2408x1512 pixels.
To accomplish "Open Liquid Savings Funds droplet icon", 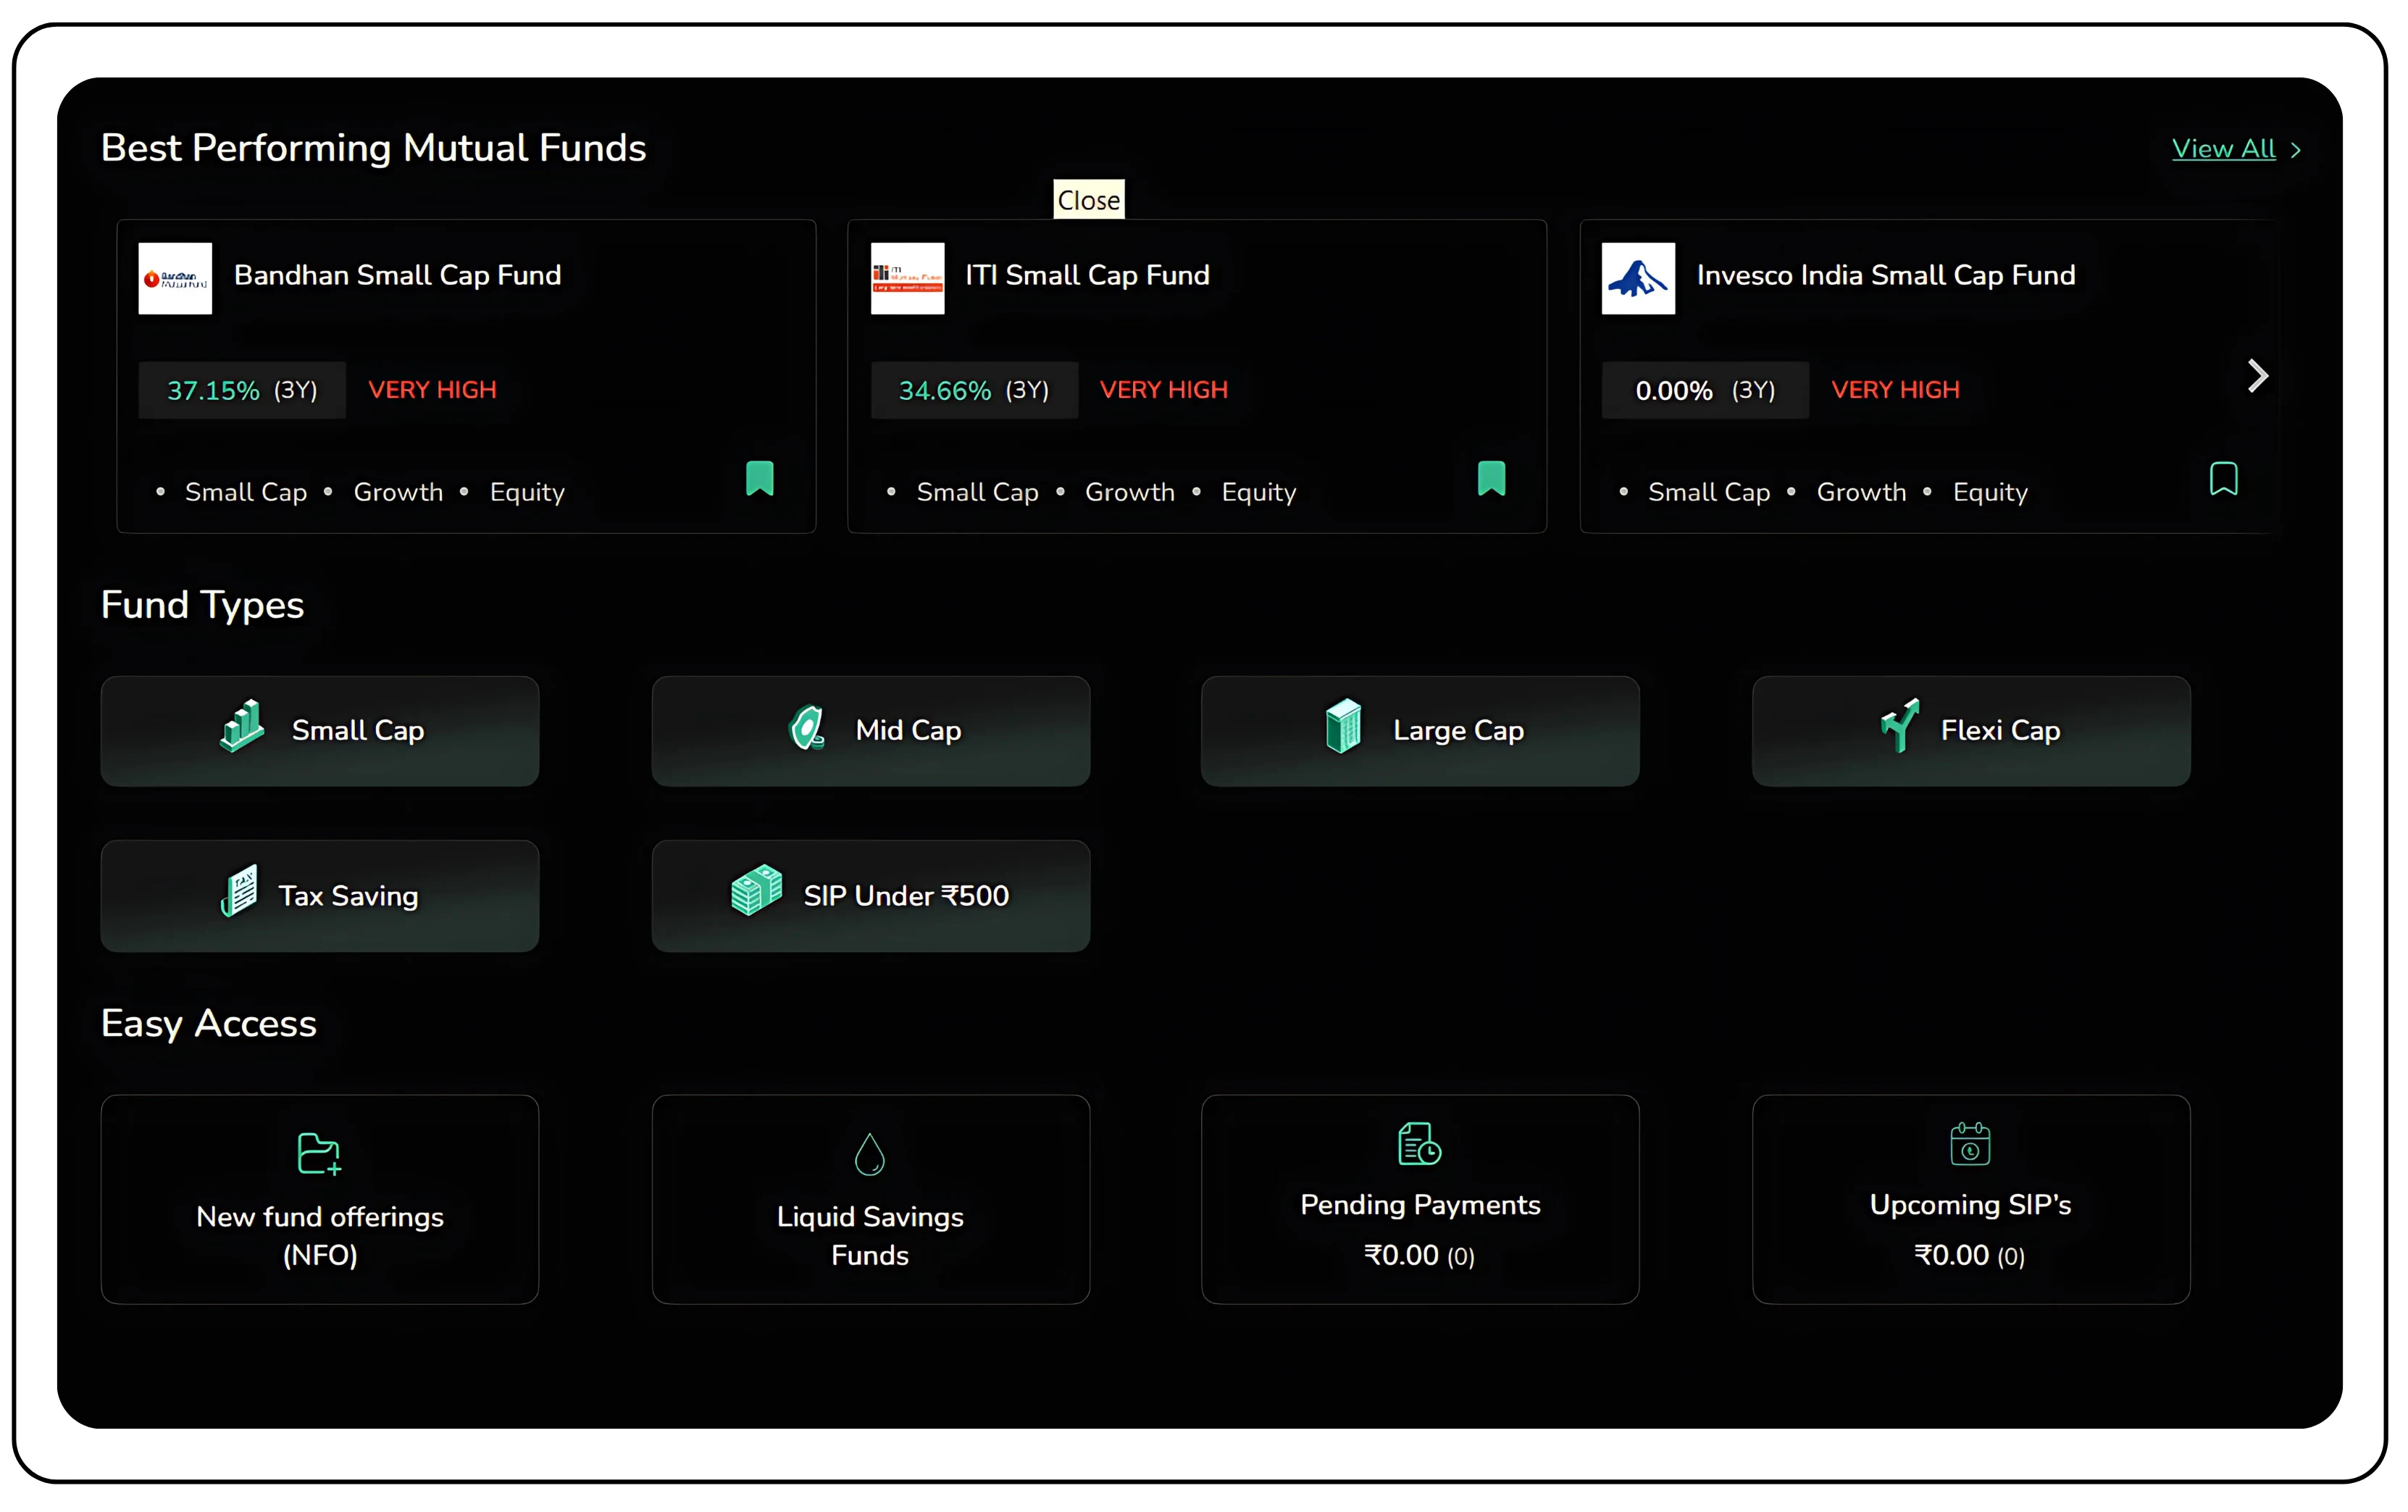I will click(870, 1154).
